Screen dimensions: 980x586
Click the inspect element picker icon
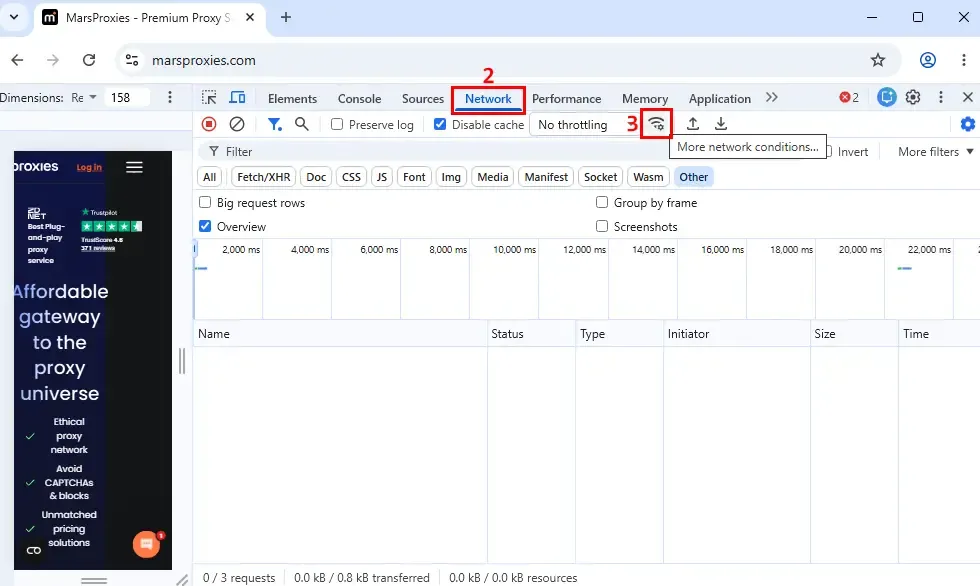click(209, 97)
